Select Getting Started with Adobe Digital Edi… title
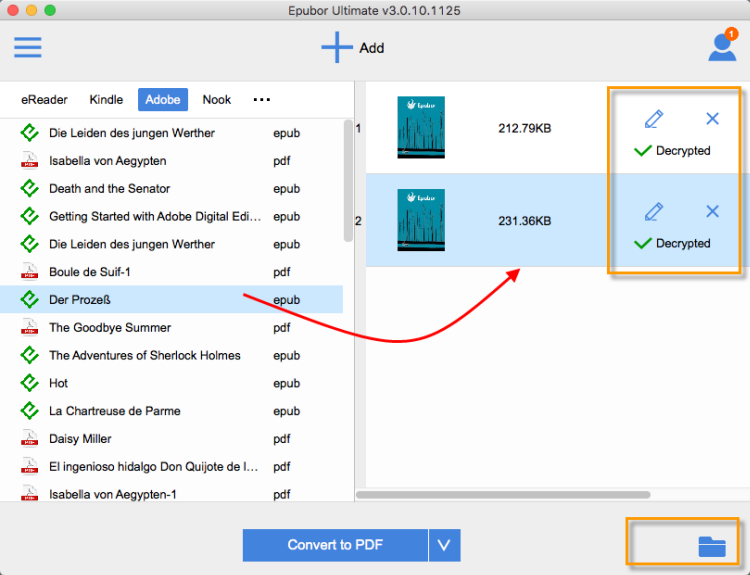The height and width of the screenshot is (575, 750). tap(155, 216)
